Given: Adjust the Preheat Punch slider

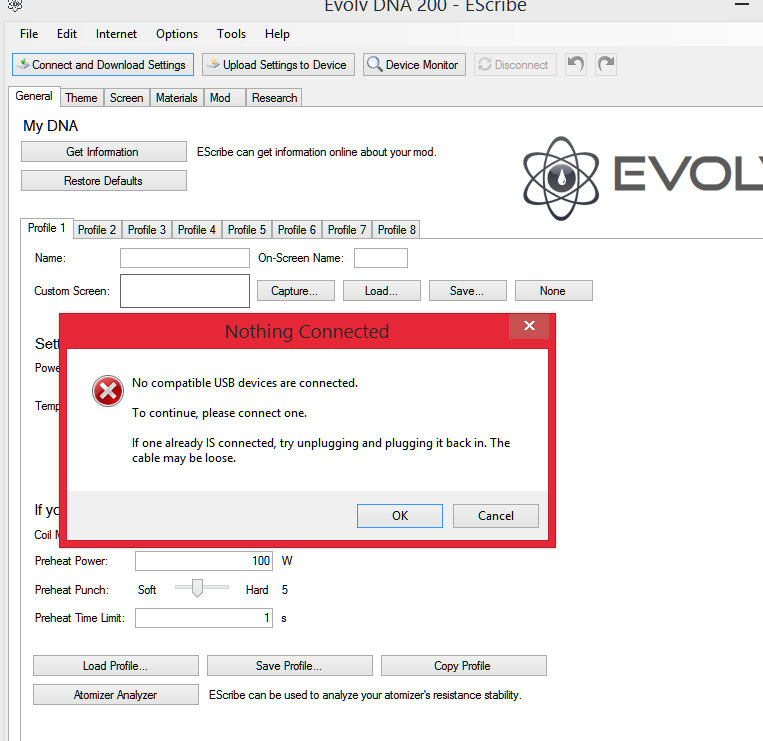Looking at the screenshot, I should pyautogui.click(x=197, y=589).
